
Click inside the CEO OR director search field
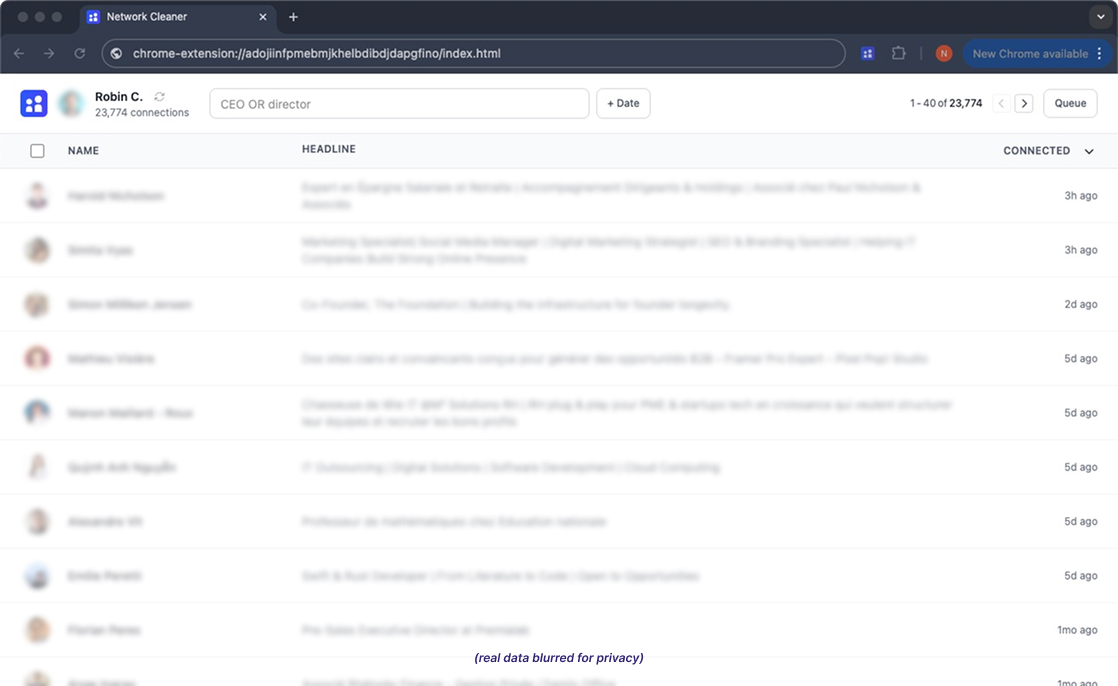tap(399, 103)
